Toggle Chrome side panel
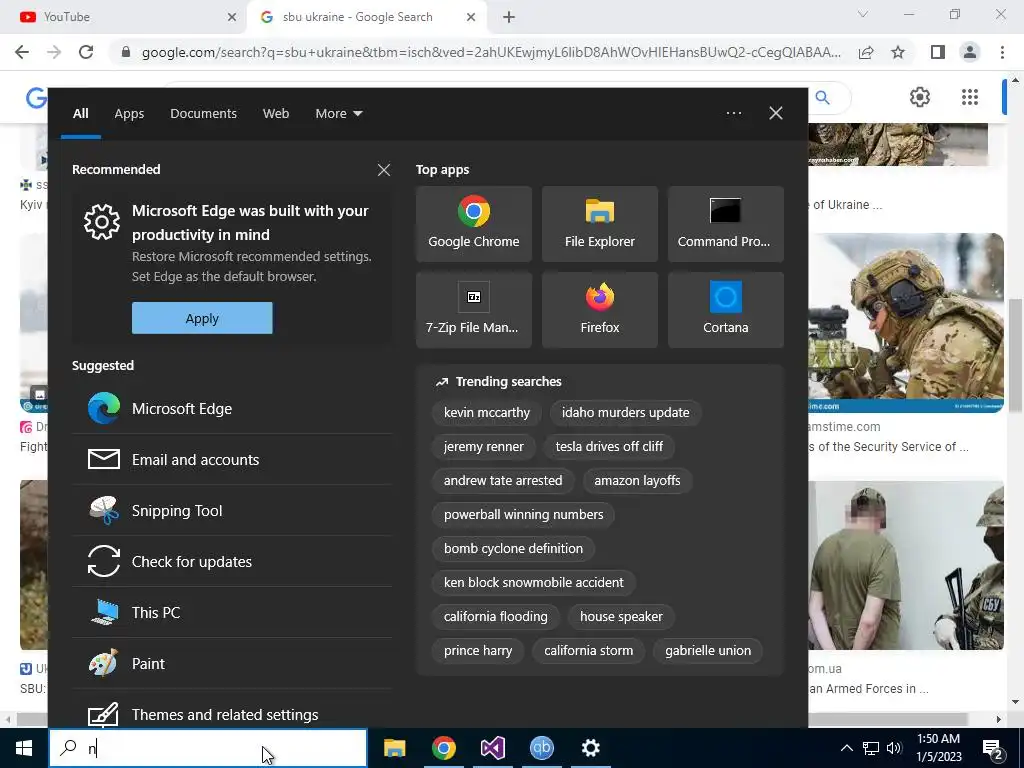The height and width of the screenshot is (768, 1024). 938,52
